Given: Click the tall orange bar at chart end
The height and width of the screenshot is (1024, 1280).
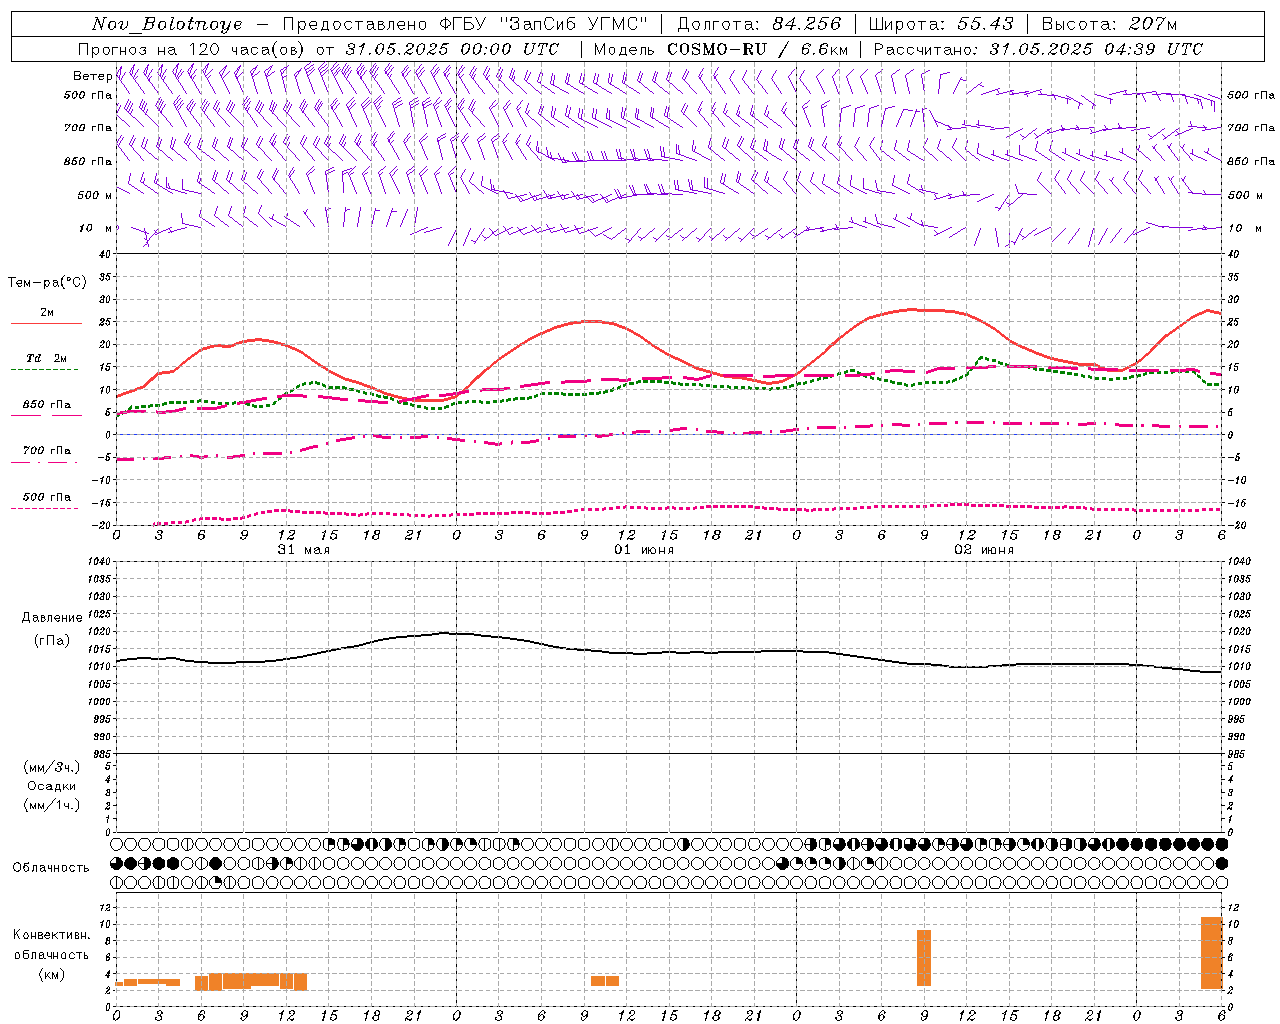Looking at the screenshot, I should [x=1211, y=953].
